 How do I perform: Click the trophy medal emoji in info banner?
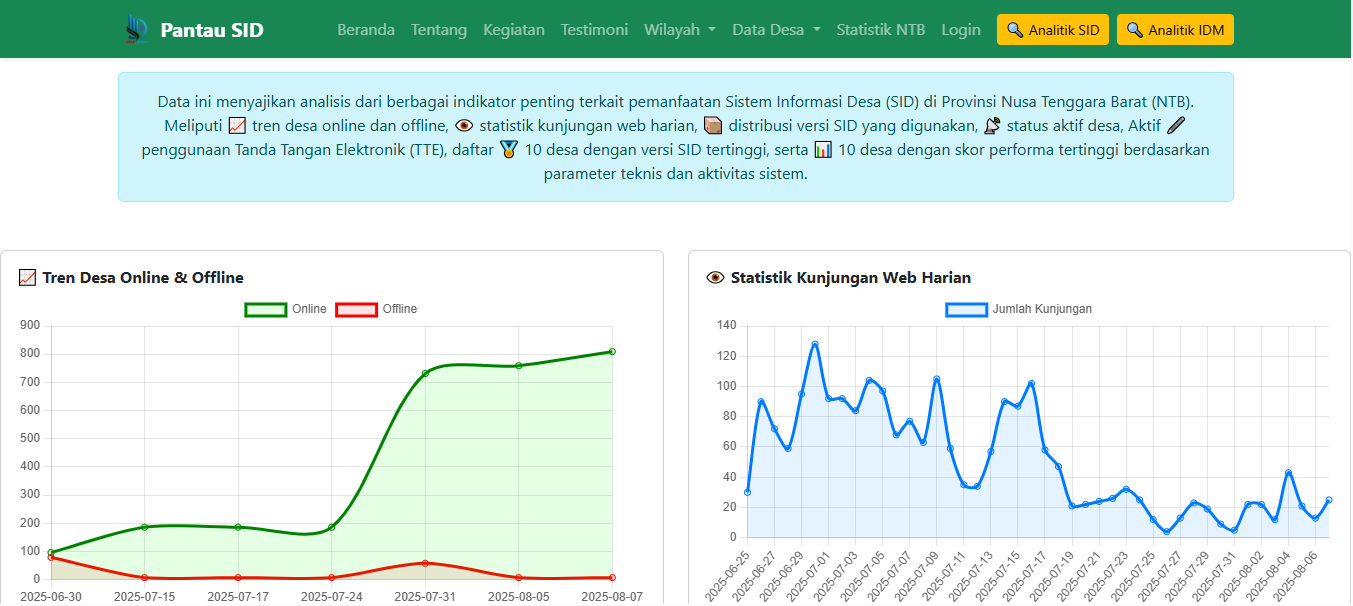pos(509,150)
